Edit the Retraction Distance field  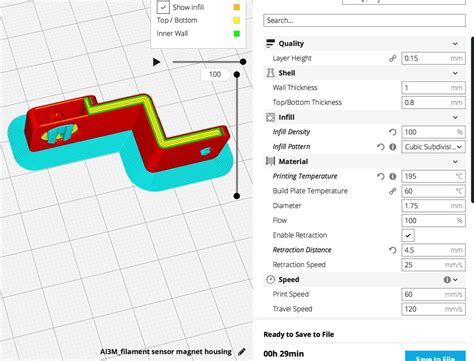pyautogui.click(x=433, y=250)
